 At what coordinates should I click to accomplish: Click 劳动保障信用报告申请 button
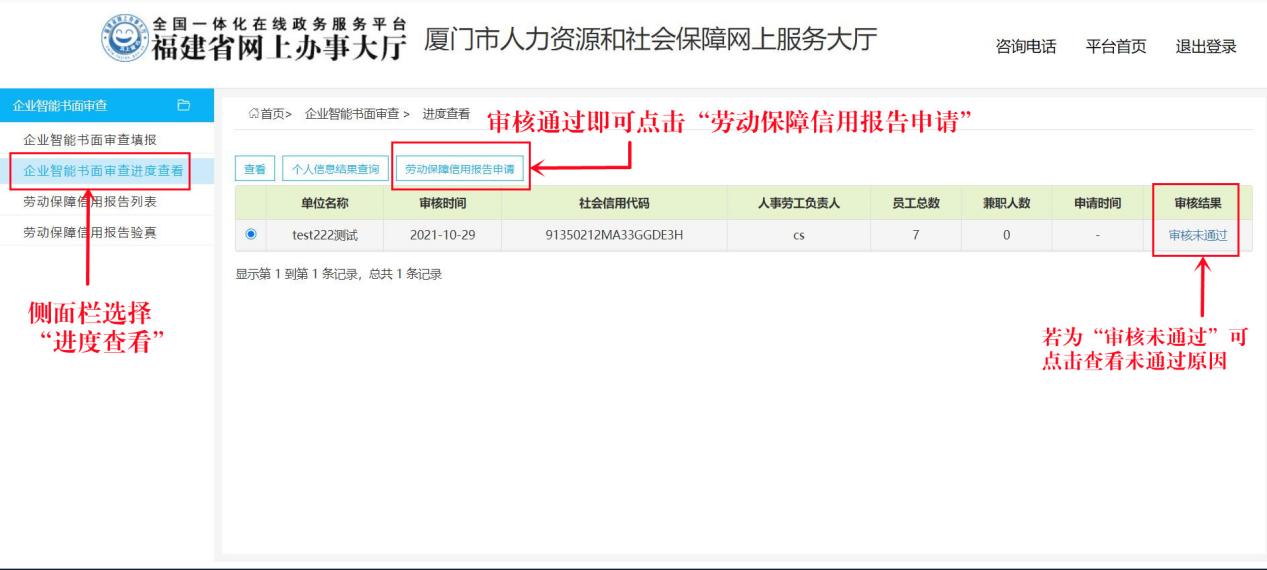point(459,170)
